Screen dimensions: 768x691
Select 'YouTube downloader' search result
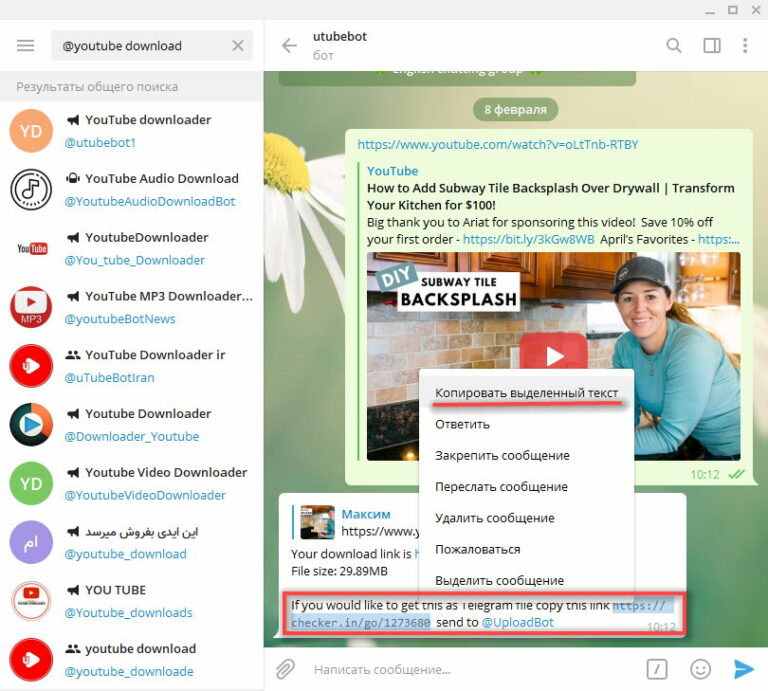click(x=131, y=131)
